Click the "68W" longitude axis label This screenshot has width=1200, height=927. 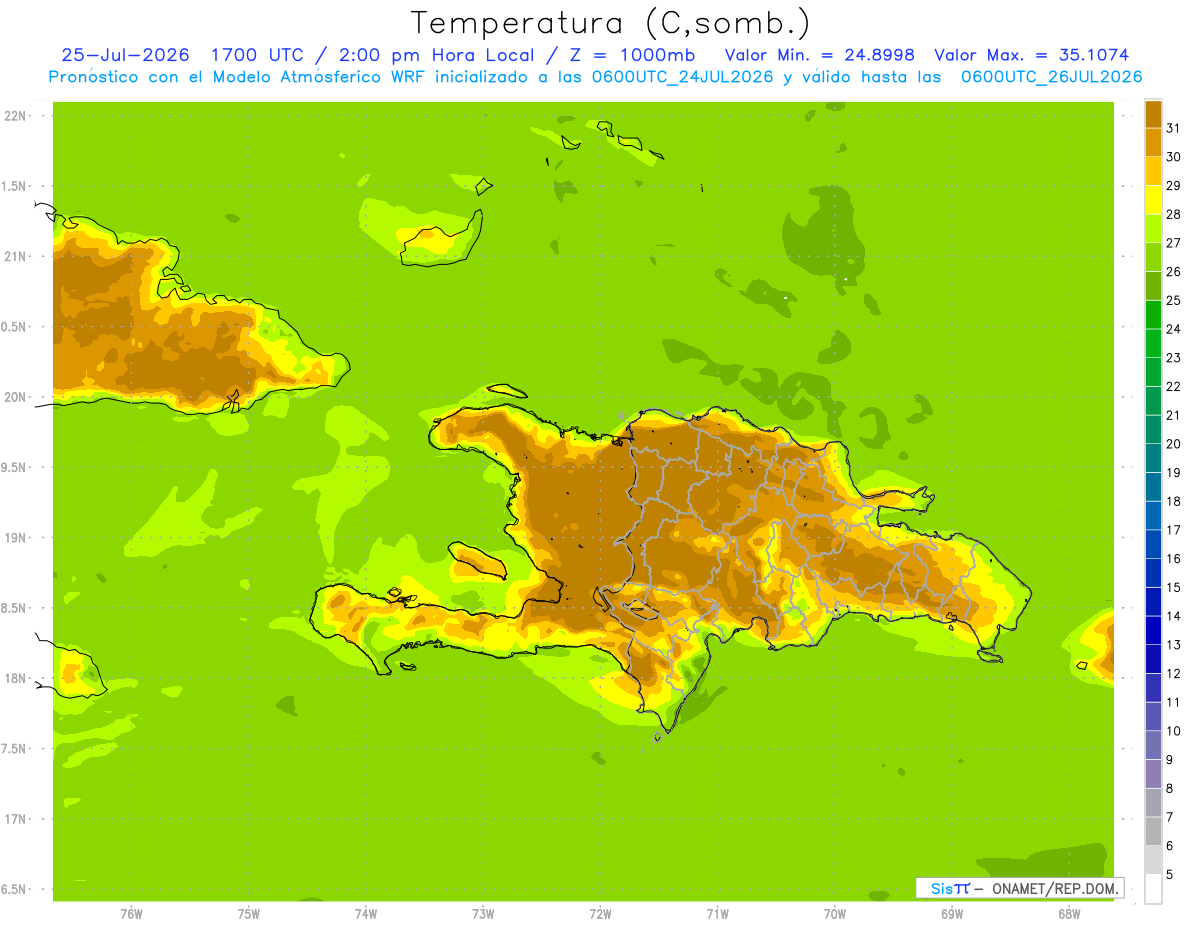1069,914
